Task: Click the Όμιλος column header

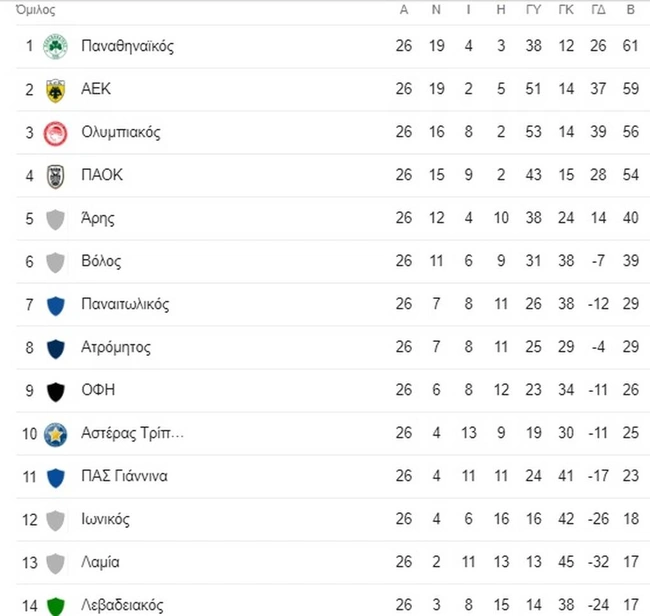Action: 36,10
